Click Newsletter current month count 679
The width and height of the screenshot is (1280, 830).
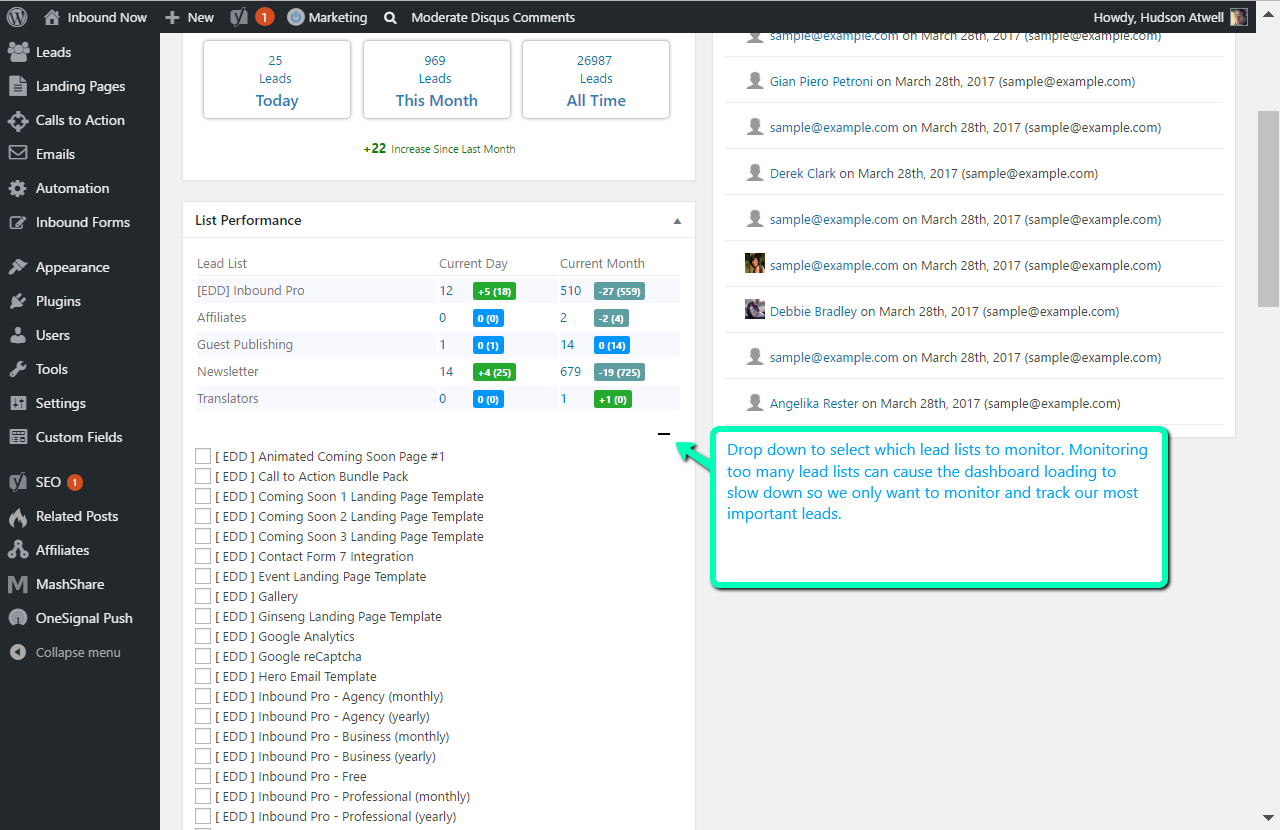pos(570,372)
